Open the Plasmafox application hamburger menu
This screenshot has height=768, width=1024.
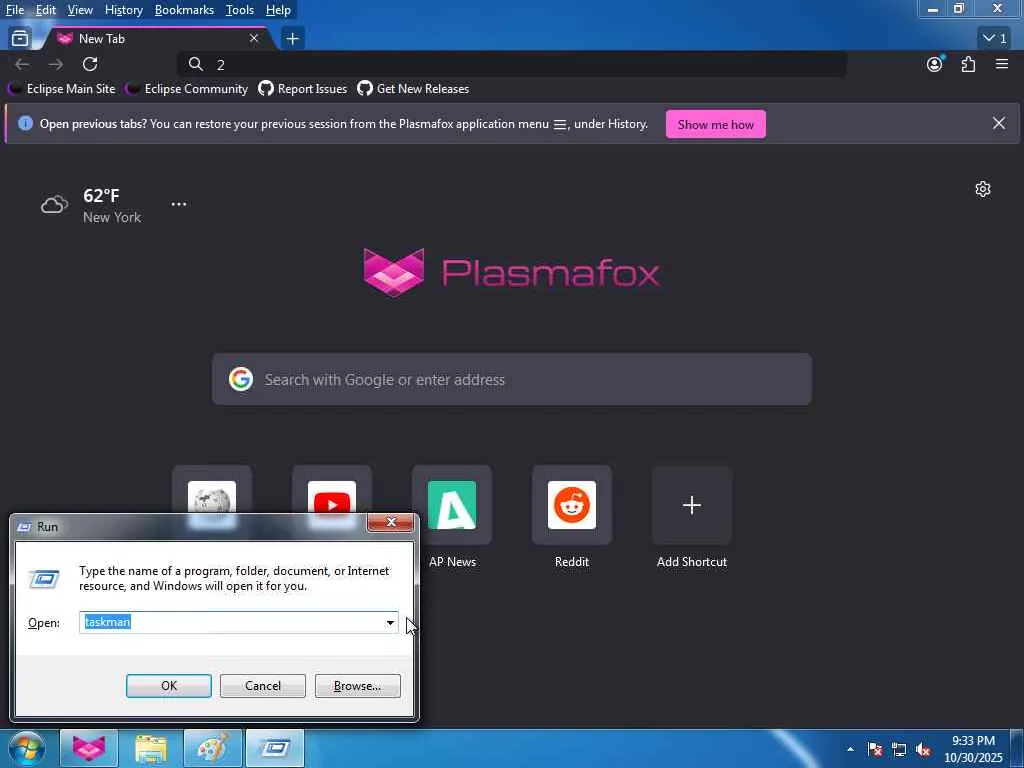tap(1002, 64)
